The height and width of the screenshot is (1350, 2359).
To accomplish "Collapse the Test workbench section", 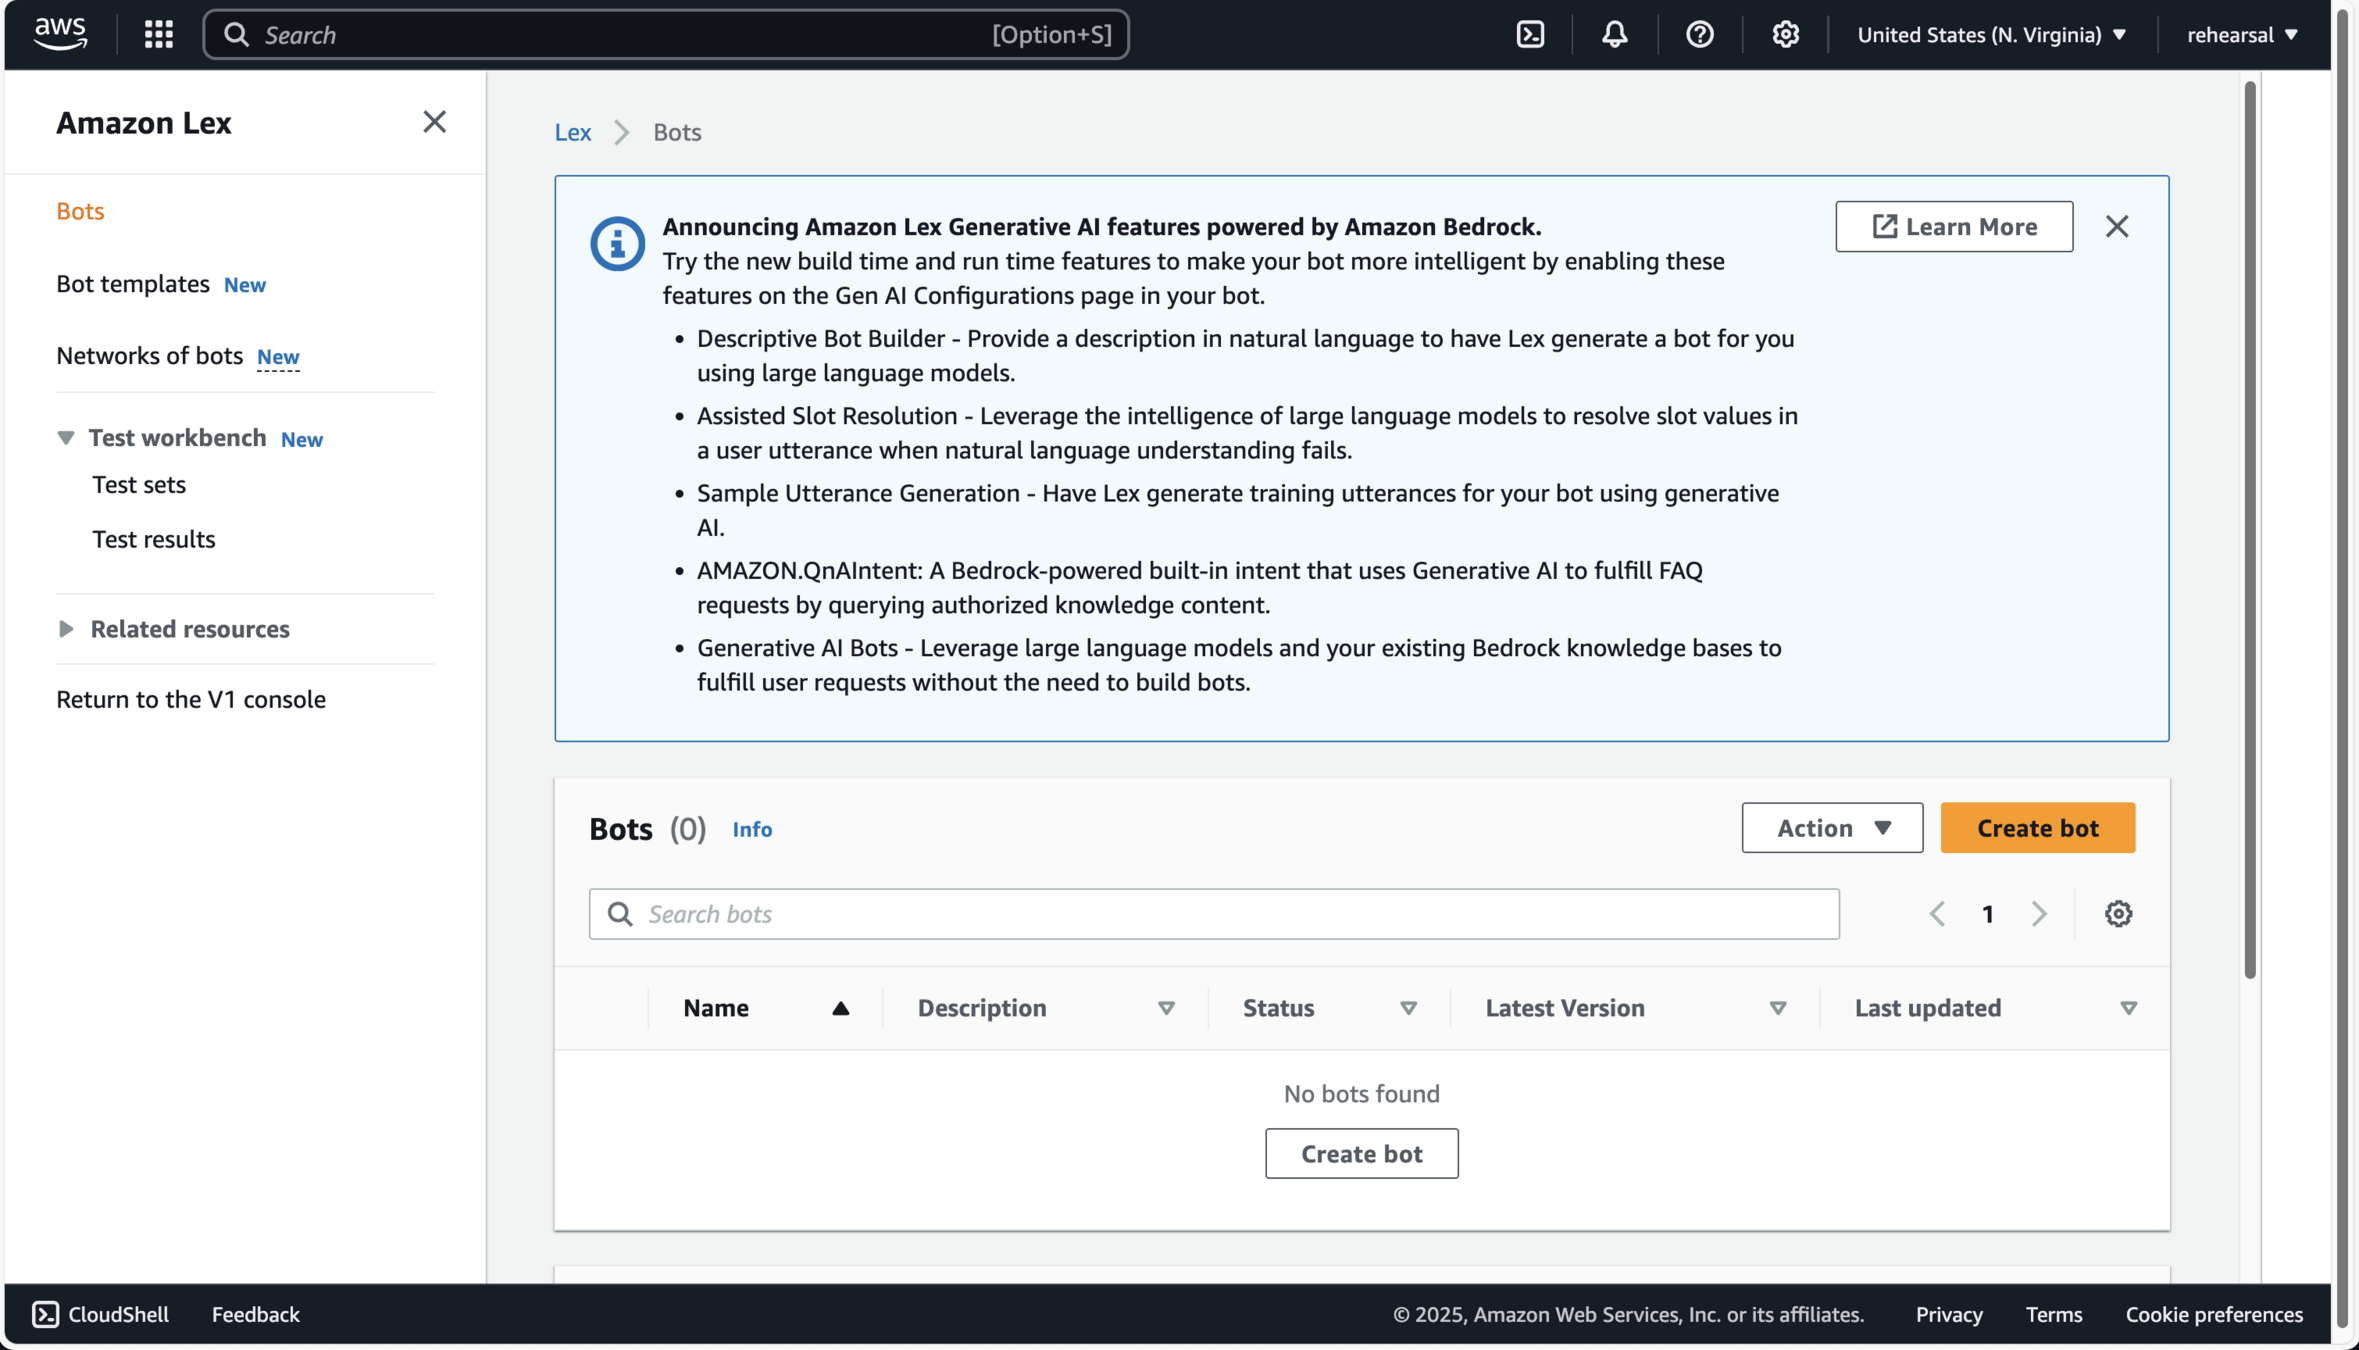I will 66,438.
